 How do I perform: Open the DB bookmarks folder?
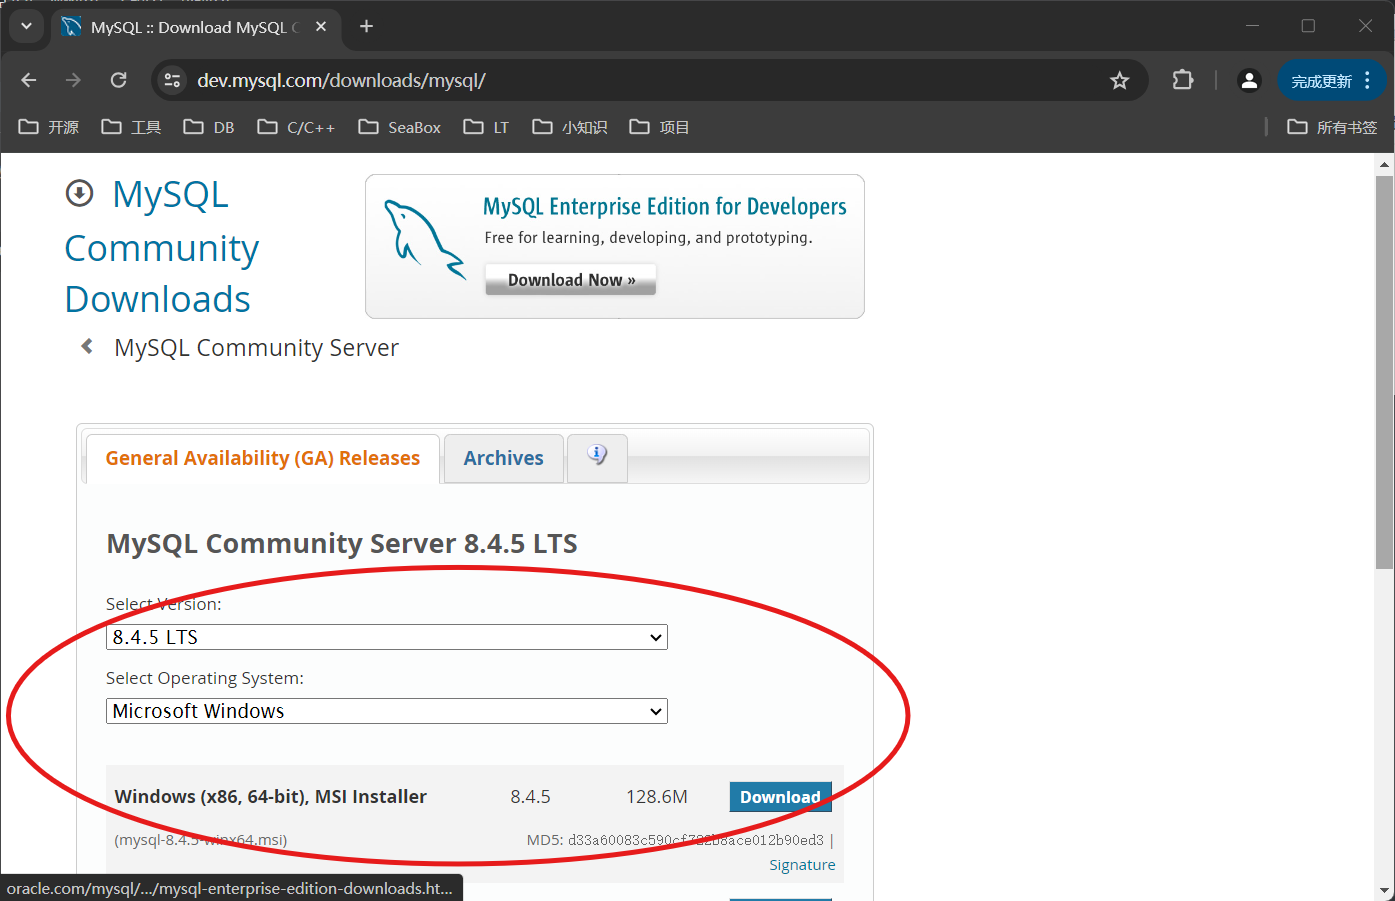[x=209, y=127]
